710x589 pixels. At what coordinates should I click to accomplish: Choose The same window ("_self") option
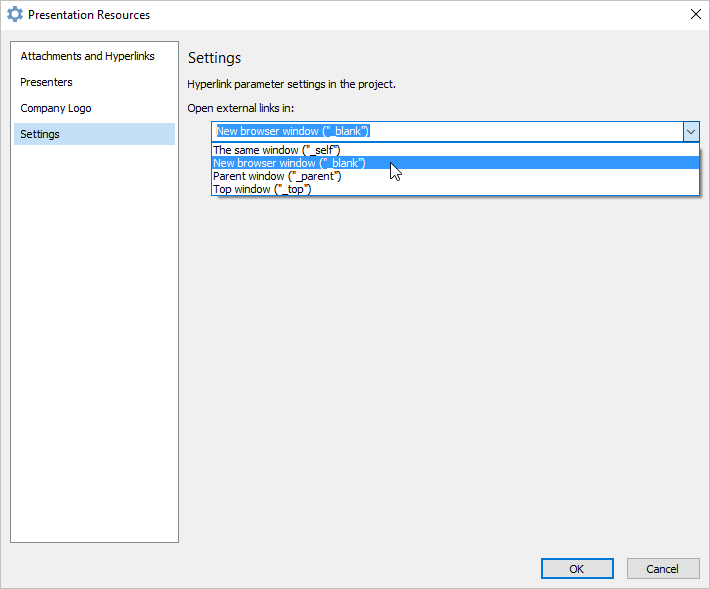455,150
